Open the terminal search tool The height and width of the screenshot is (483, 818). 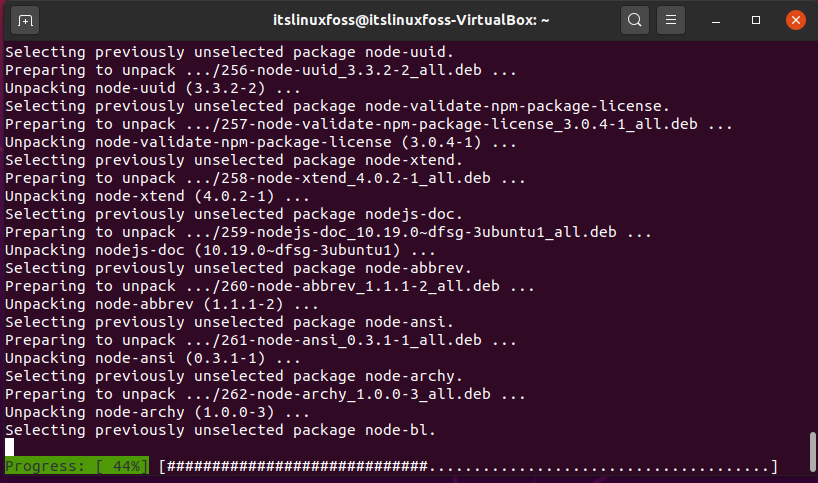click(634, 20)
